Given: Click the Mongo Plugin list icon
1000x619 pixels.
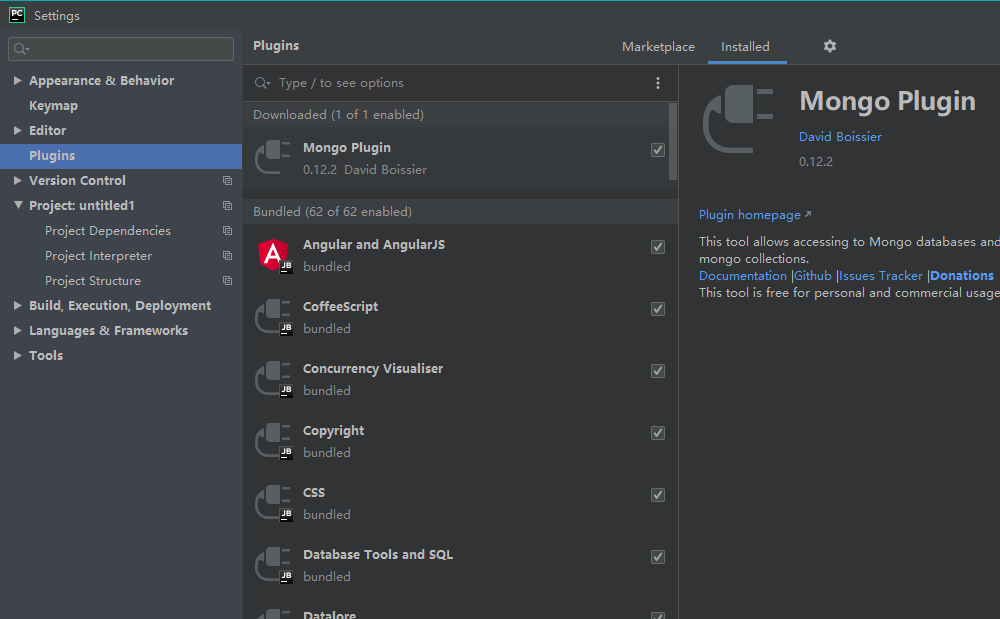Looking at the screenshot, I should pyautogui.click(x=273, y=157).
